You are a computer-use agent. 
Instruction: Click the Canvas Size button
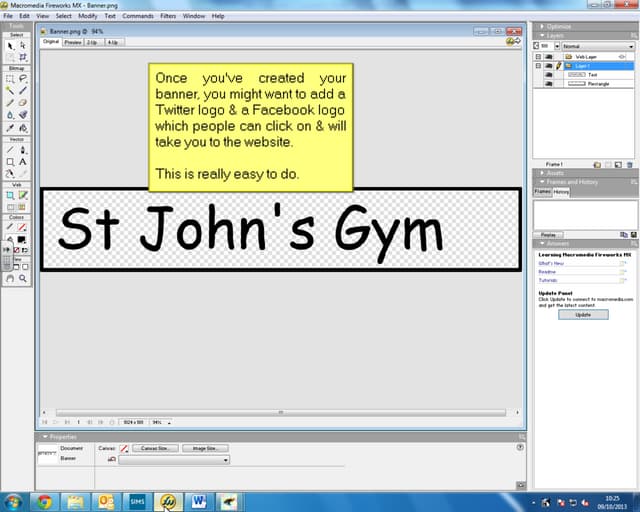coord(155,448)
